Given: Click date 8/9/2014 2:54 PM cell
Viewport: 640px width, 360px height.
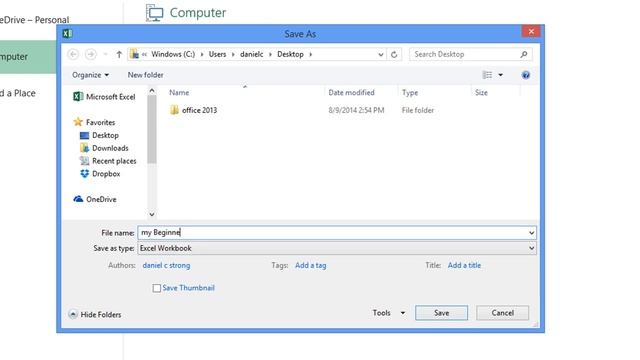Looking at the screenshot, I should pyautogui.click(x=356, y=110).
